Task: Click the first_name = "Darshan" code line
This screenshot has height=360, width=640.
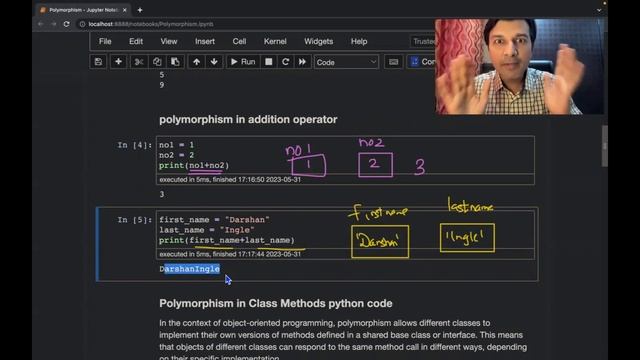Action: (214, 220)
